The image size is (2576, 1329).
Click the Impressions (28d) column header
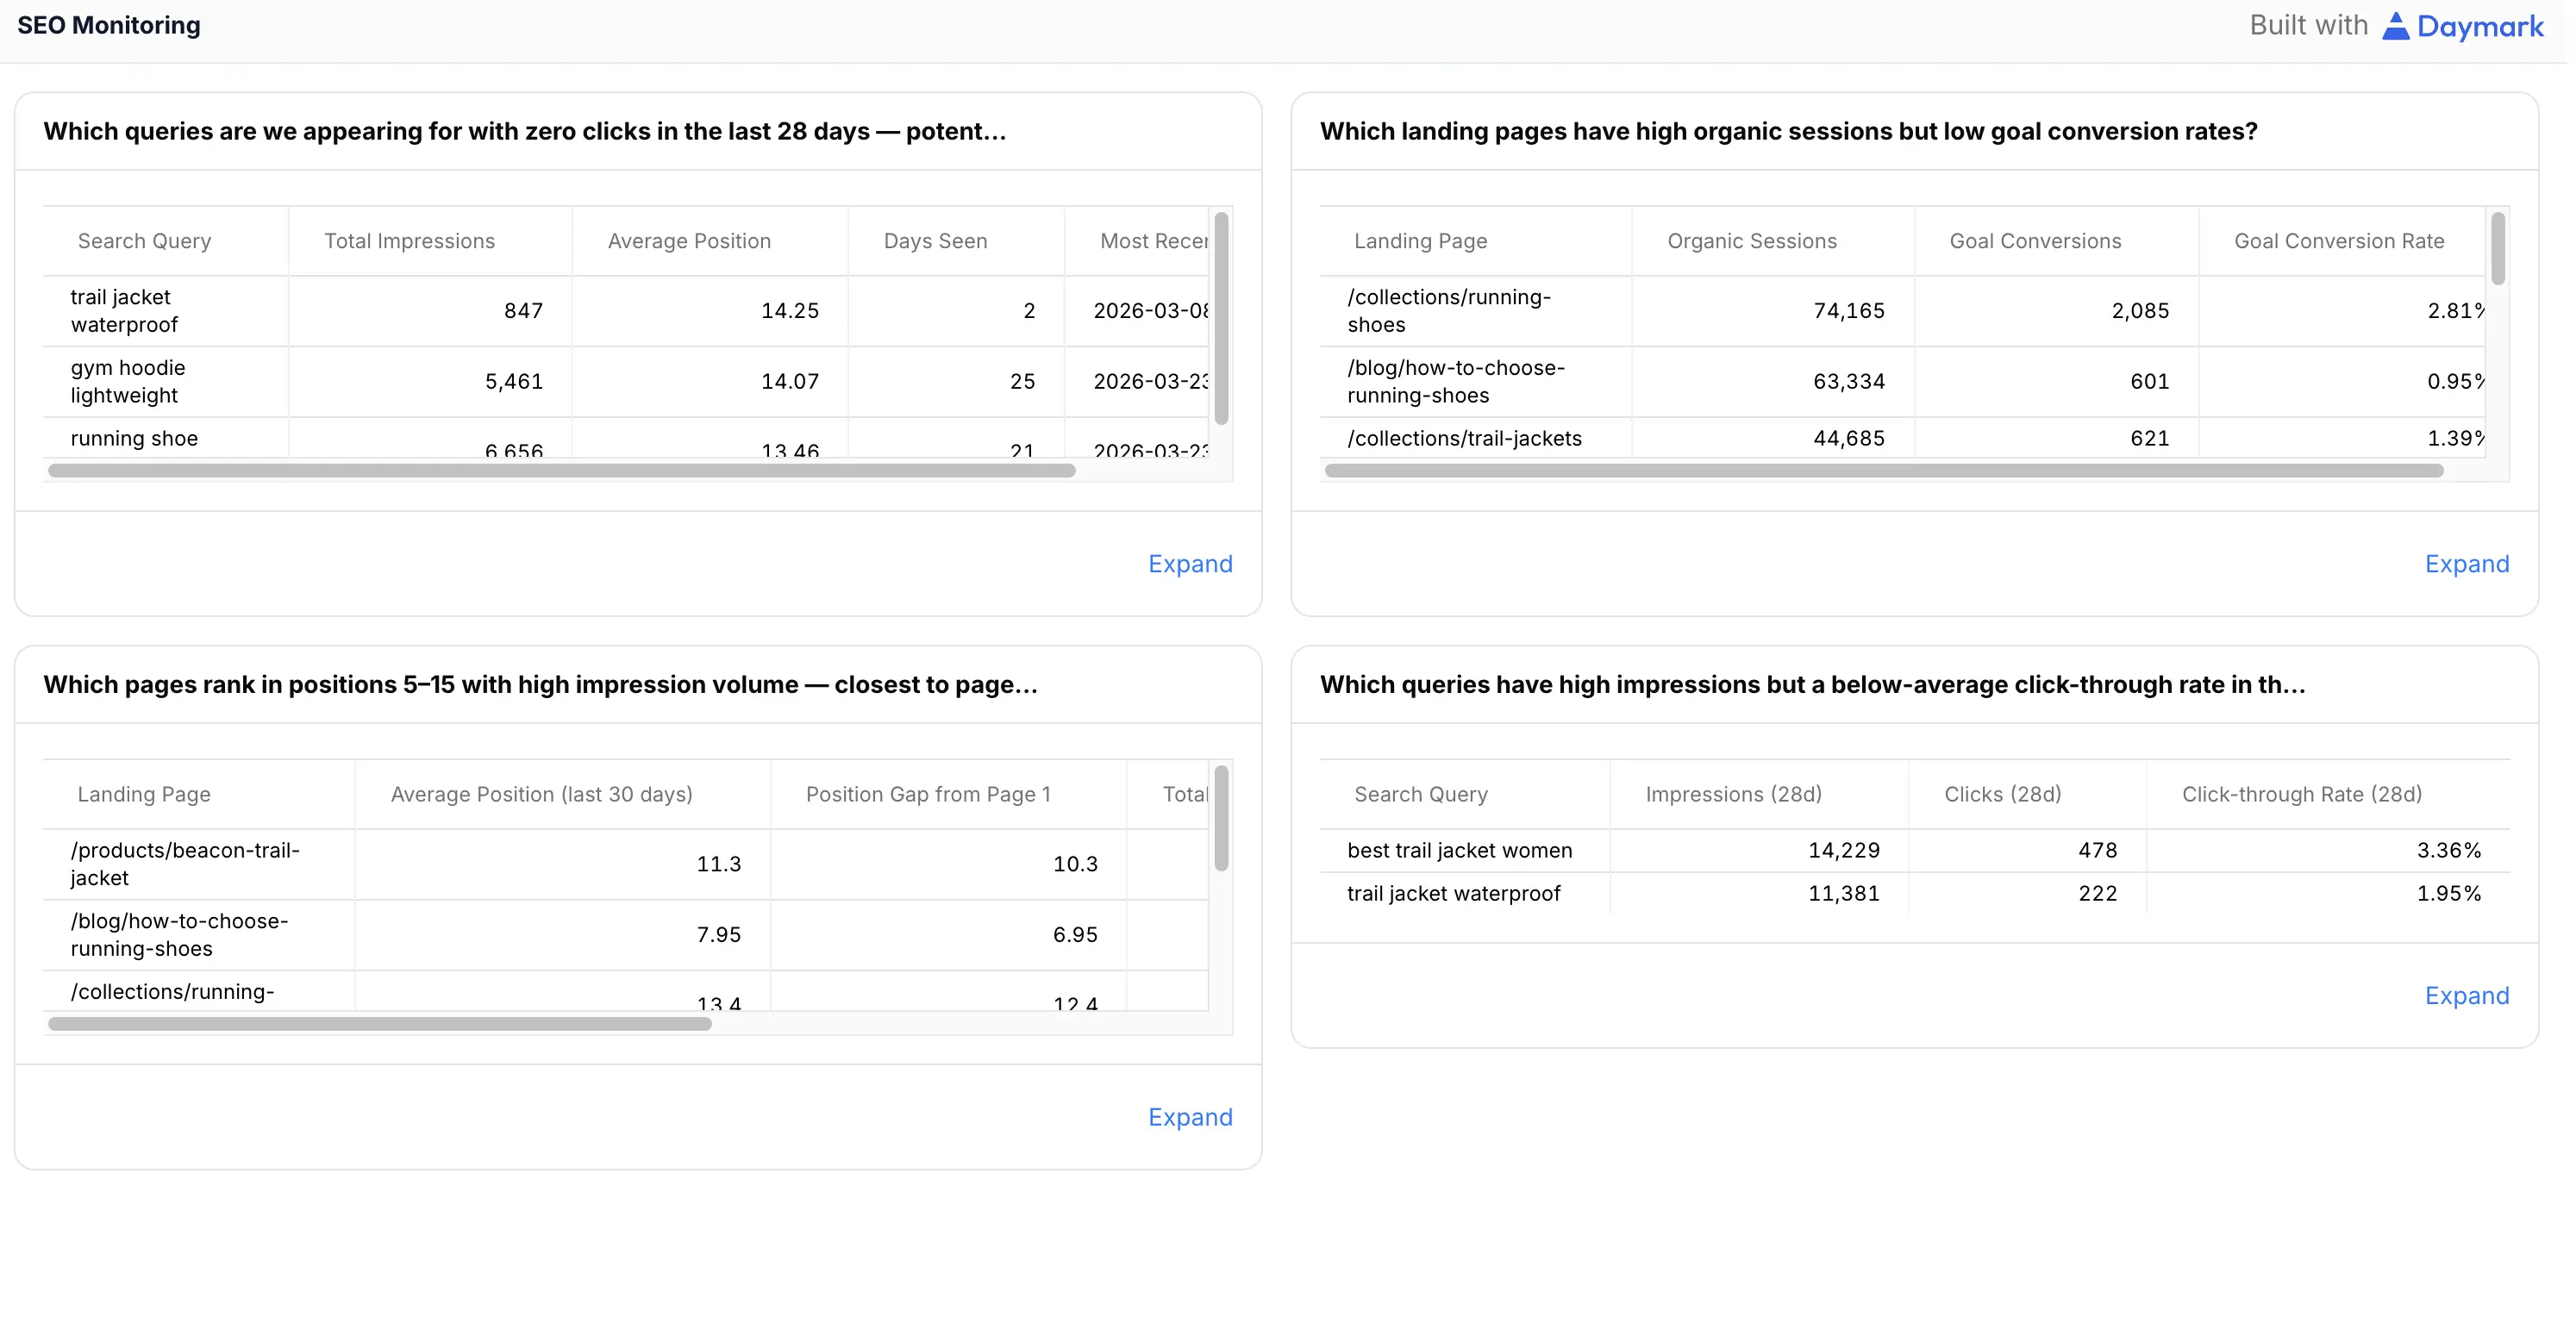(1733, 794)
